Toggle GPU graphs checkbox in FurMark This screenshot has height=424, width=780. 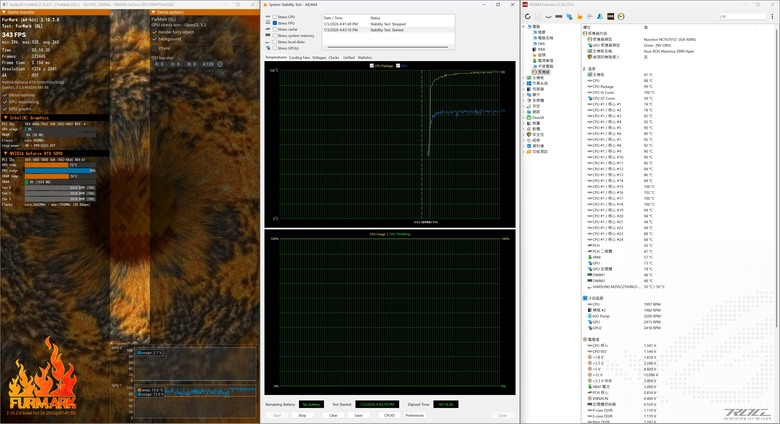pyautogui.click(x=5, y=108)
